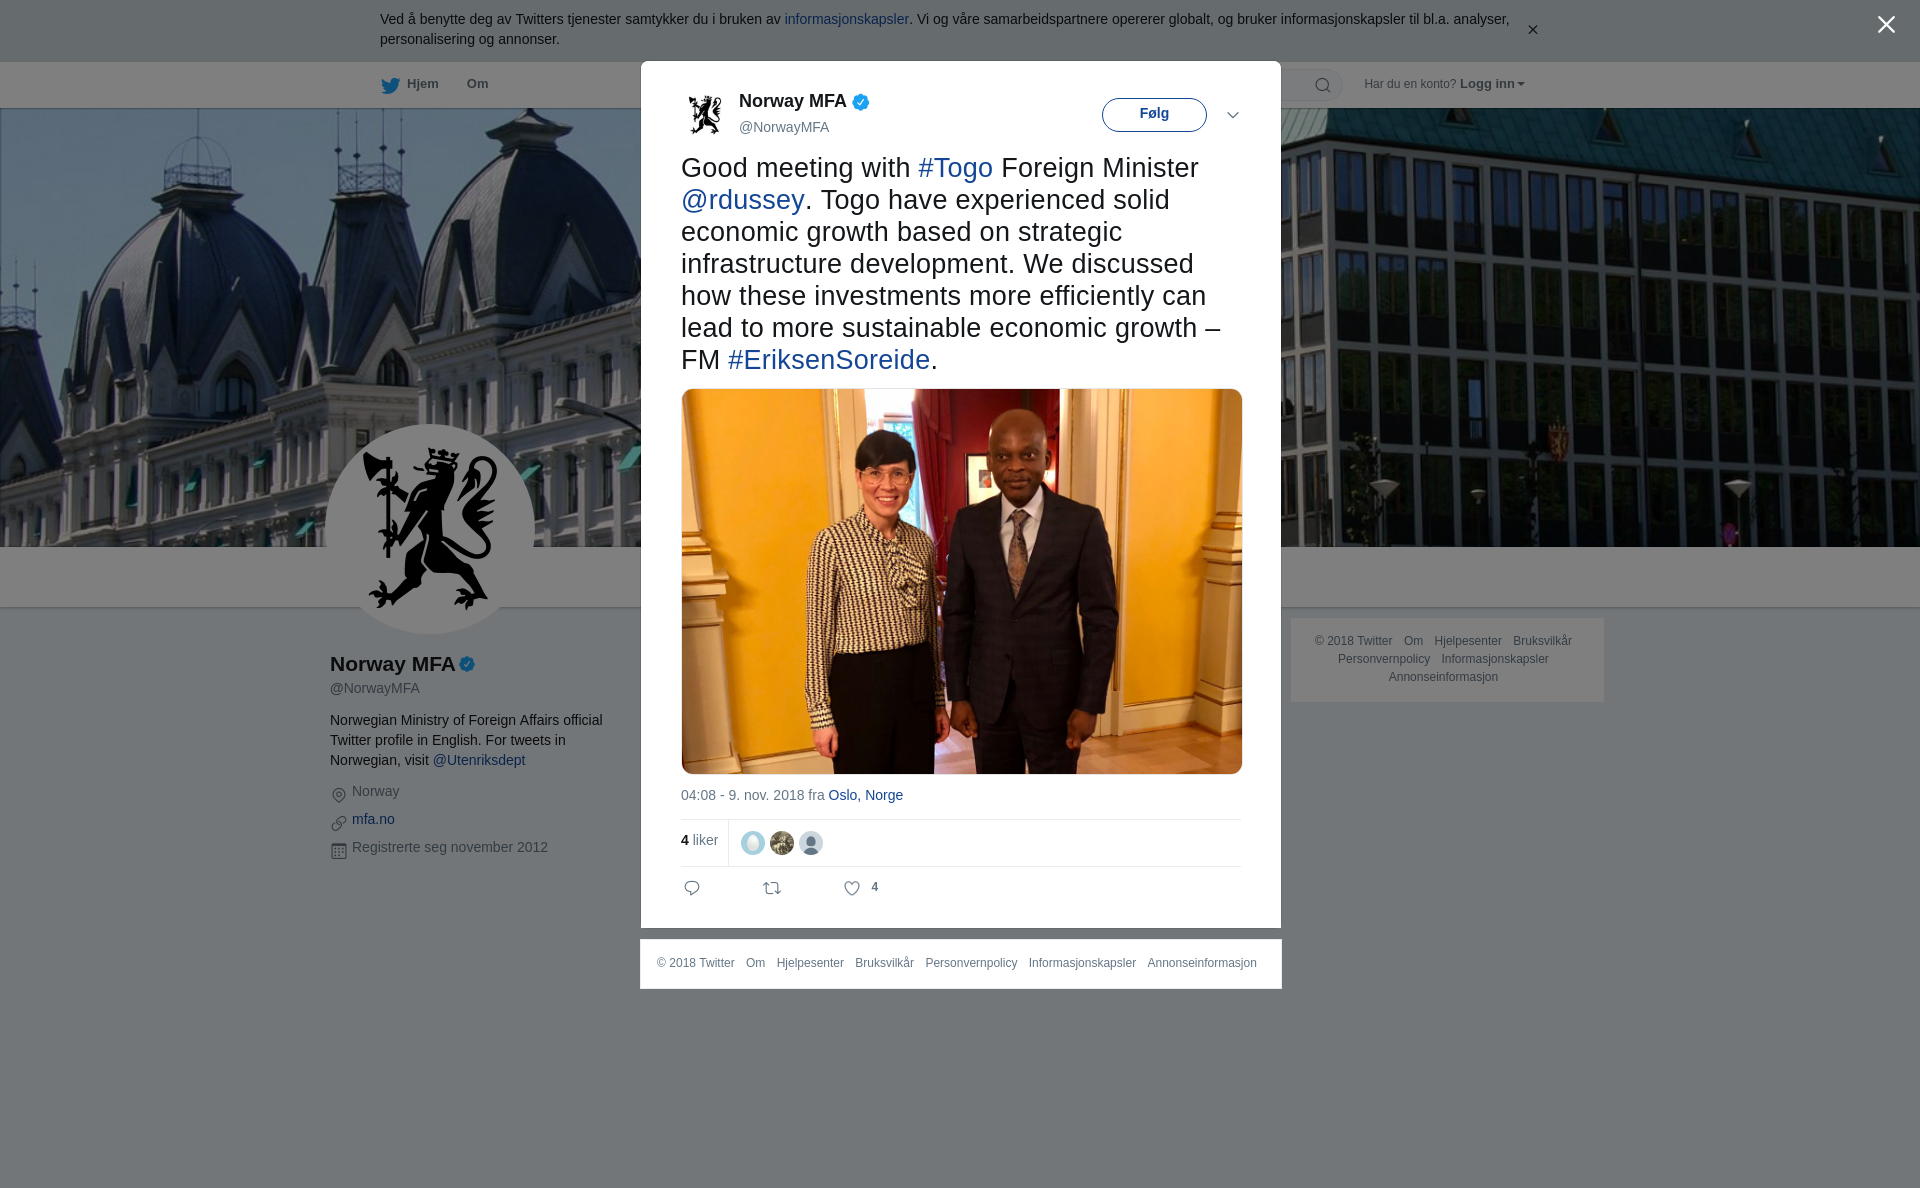
Task: Click the reply speech bubble icon
Action: click(x=692, y=888)
